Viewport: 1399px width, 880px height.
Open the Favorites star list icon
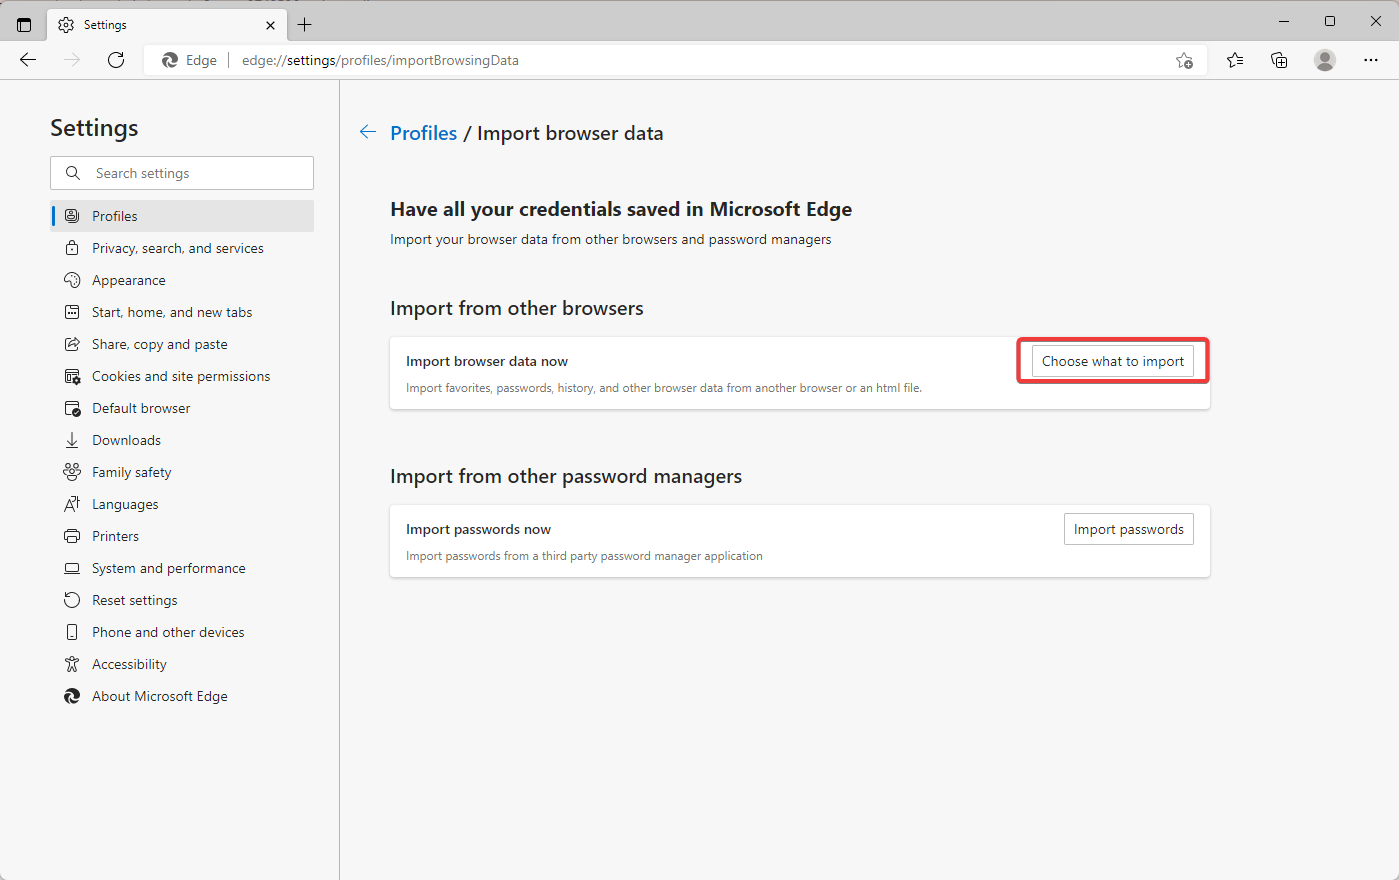pyautogui.click(x=1235, y=60)
